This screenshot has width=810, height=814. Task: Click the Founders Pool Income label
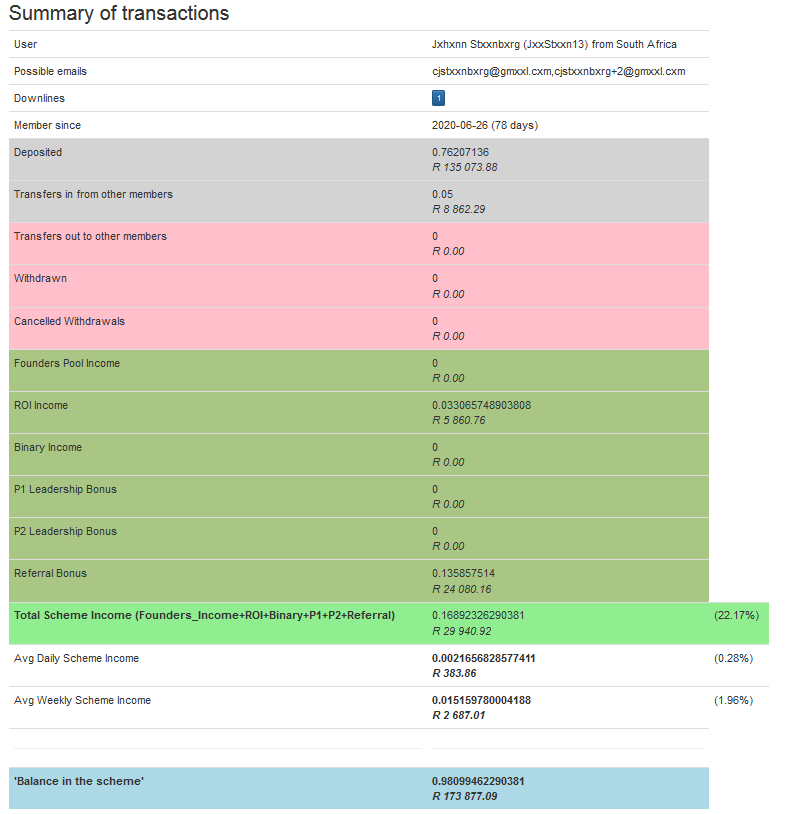pyautogui.click(x=67, y=363)
